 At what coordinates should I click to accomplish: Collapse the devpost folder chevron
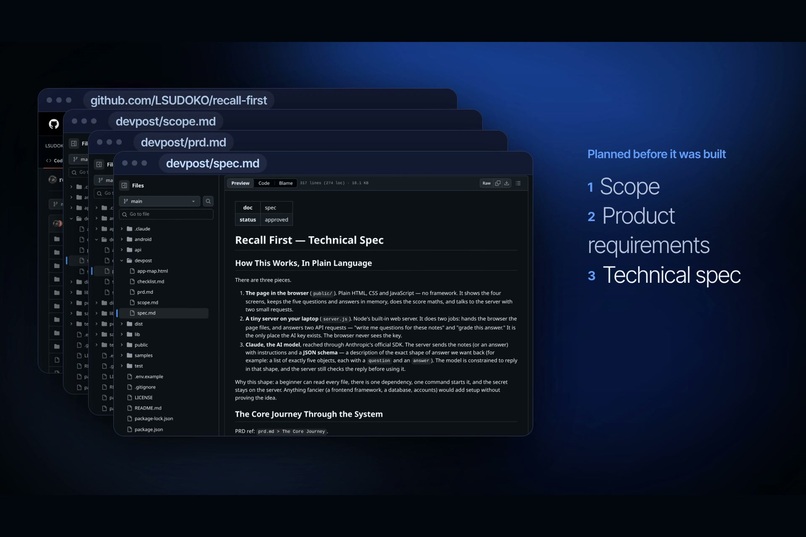click(x=122, y=261)
